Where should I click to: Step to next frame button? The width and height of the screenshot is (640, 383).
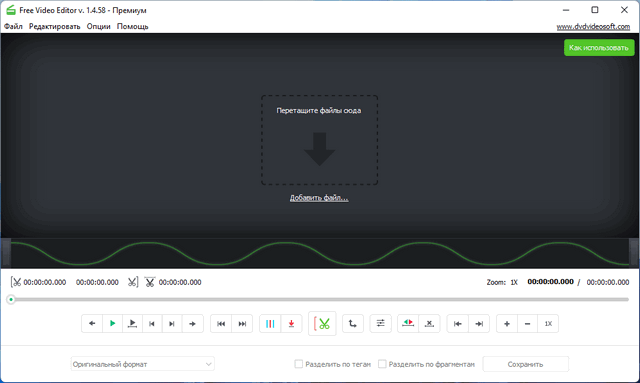pyautogui.click(x=172, y=323)
